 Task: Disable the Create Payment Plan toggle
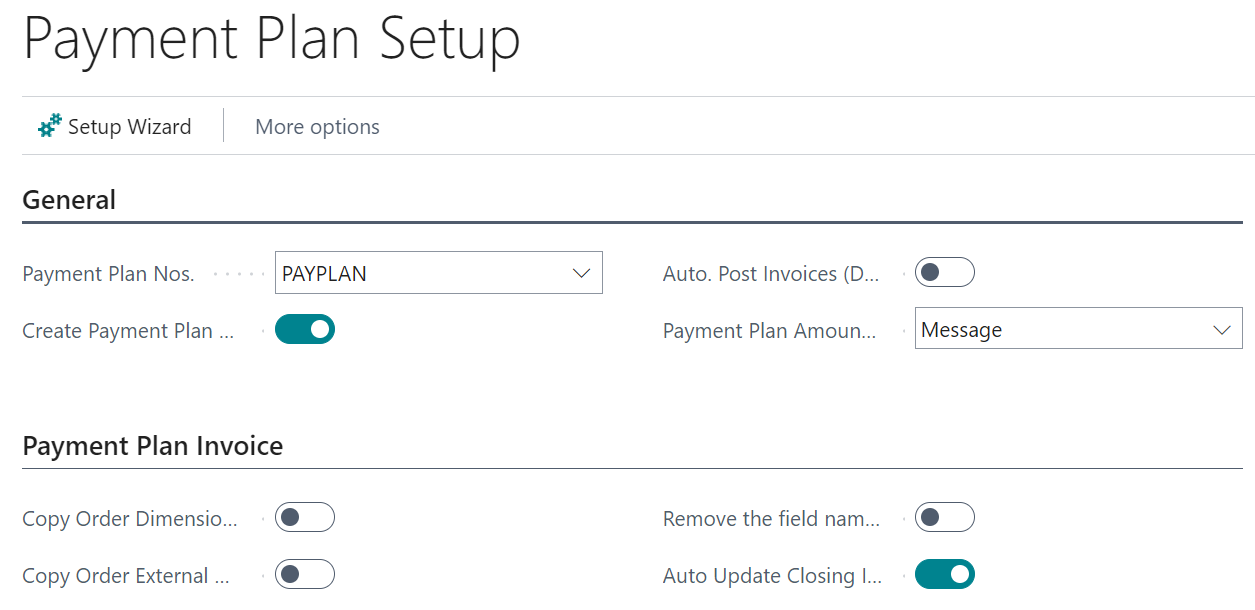tap(305, 328)
